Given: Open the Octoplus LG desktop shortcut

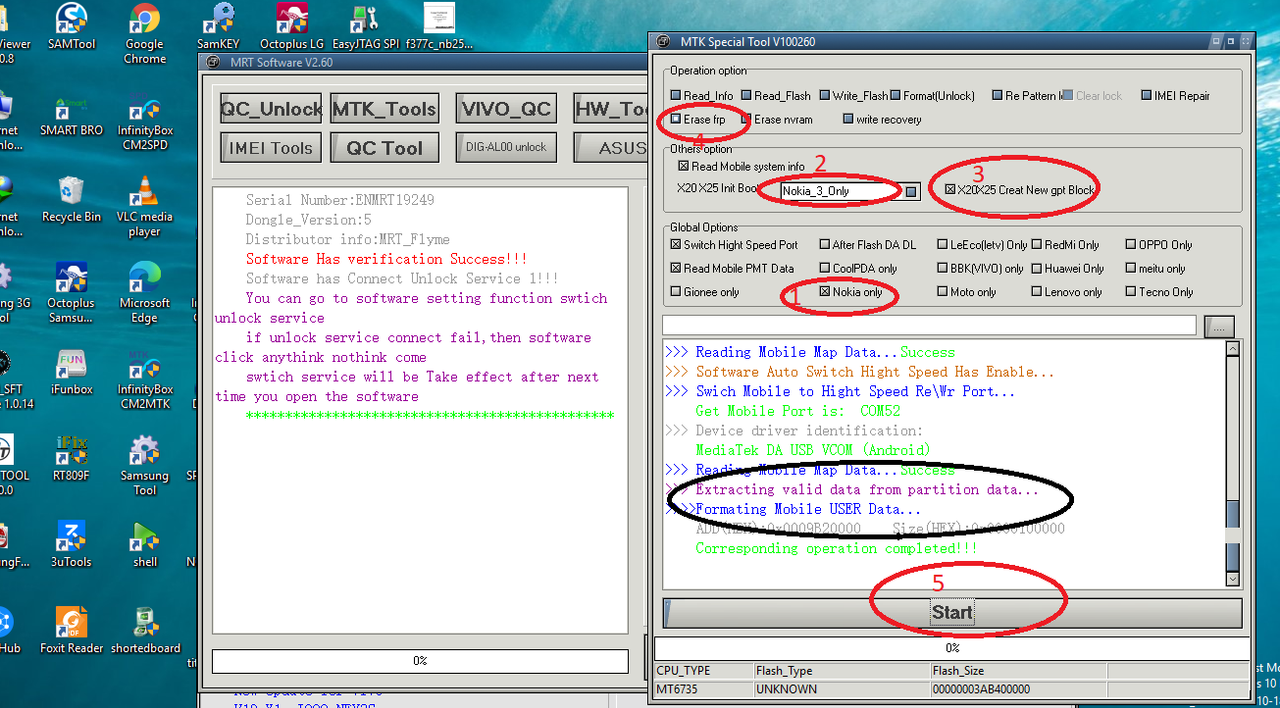Looking at the screenshot, I should [292, 27].
